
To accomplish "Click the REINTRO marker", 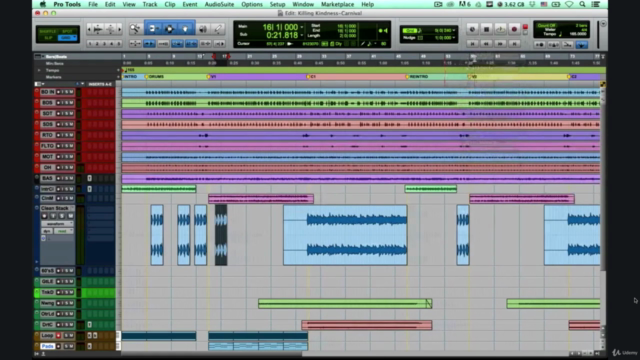I will point(417,76).
